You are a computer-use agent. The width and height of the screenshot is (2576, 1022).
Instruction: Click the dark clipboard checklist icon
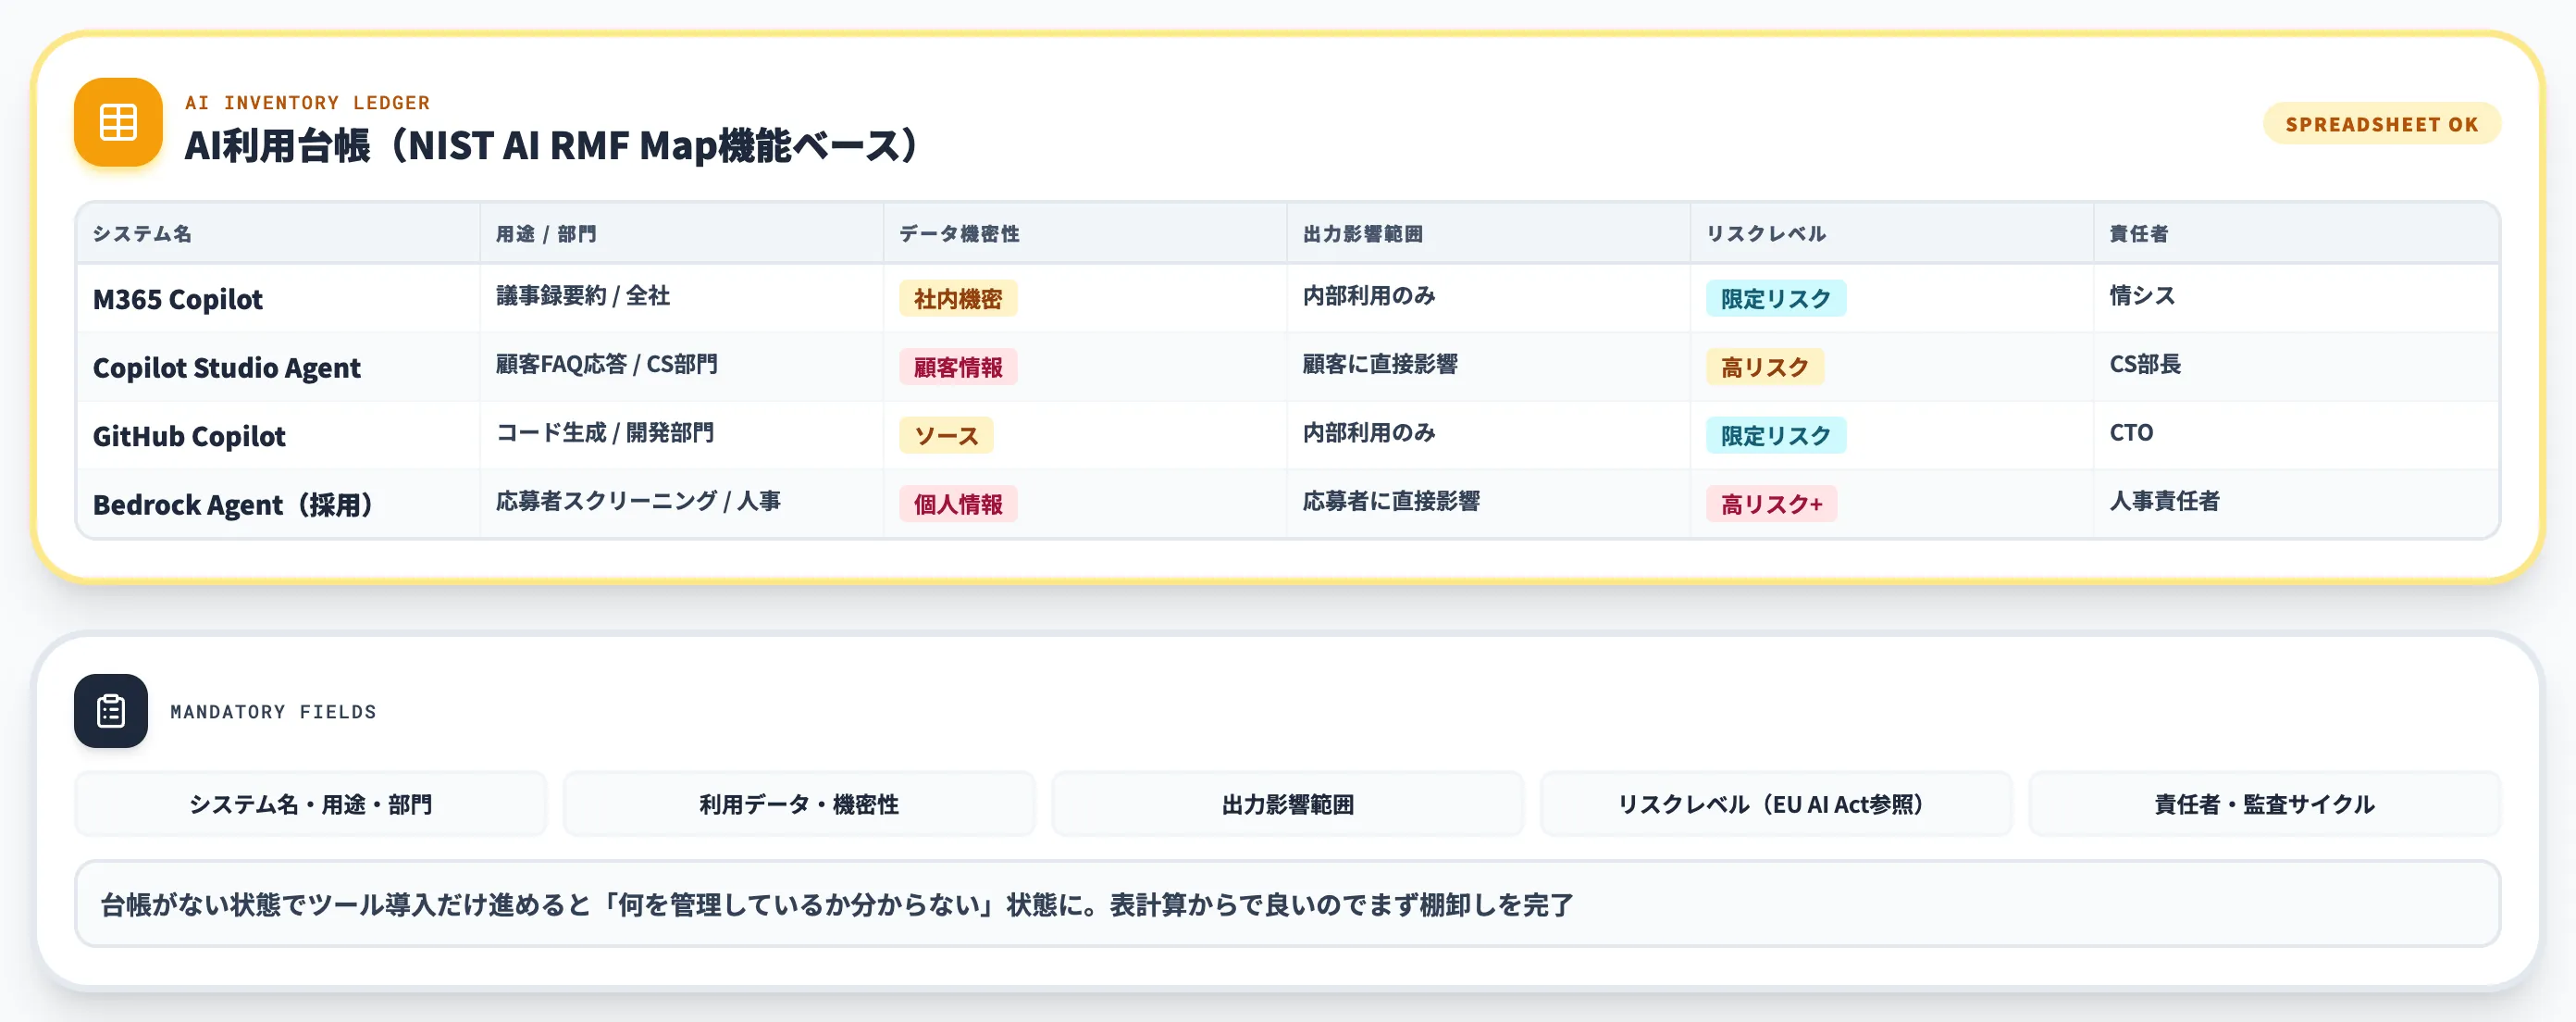pos(111,711)
